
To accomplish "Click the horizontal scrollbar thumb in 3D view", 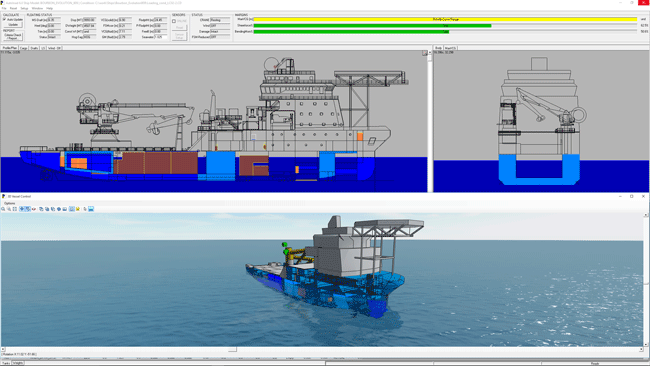I will click(x=233, y=349).
